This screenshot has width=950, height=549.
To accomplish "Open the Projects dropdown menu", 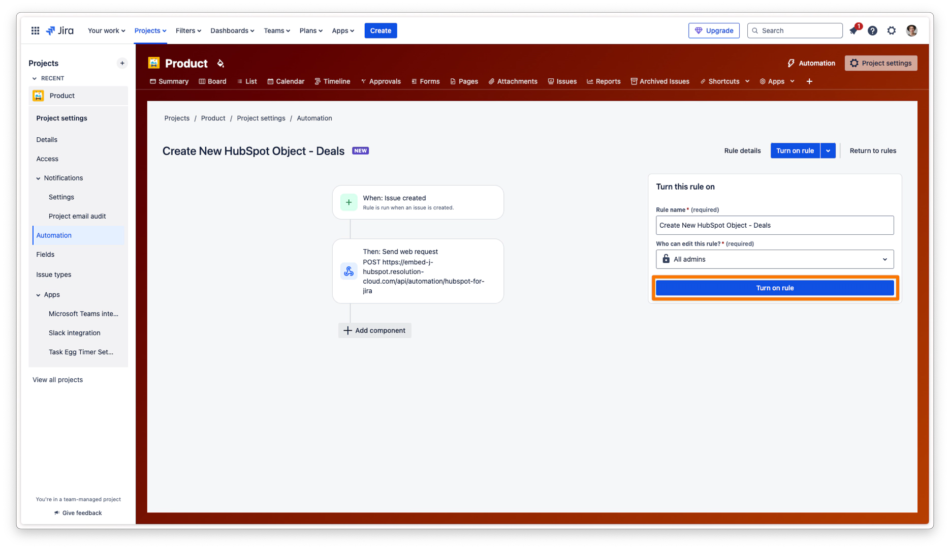I will click(x=150, y=30).
